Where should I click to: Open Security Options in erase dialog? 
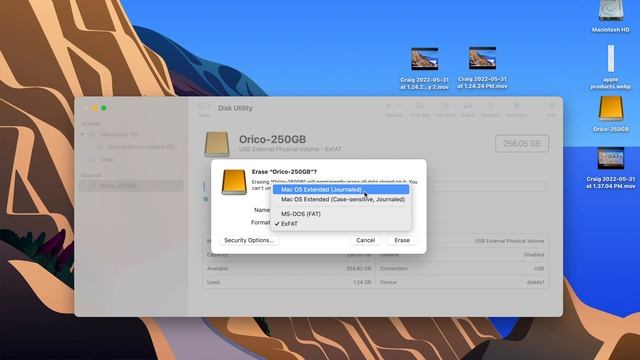tap(249, 240)
